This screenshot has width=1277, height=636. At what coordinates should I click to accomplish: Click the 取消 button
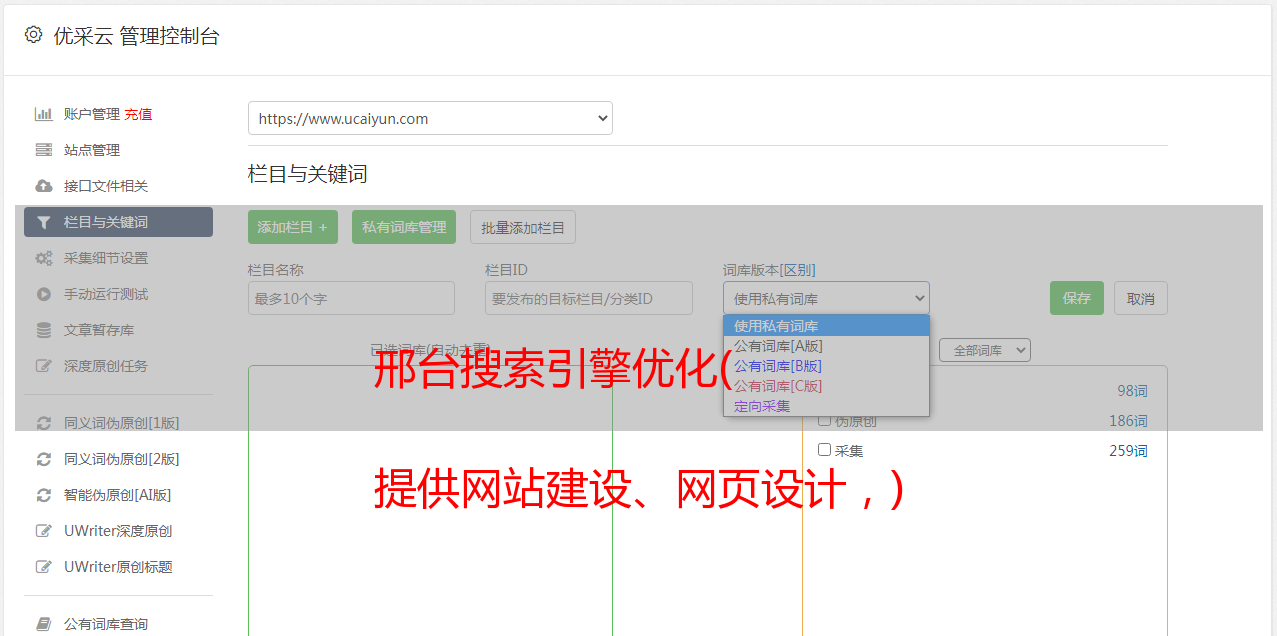tap(1141, 298)
